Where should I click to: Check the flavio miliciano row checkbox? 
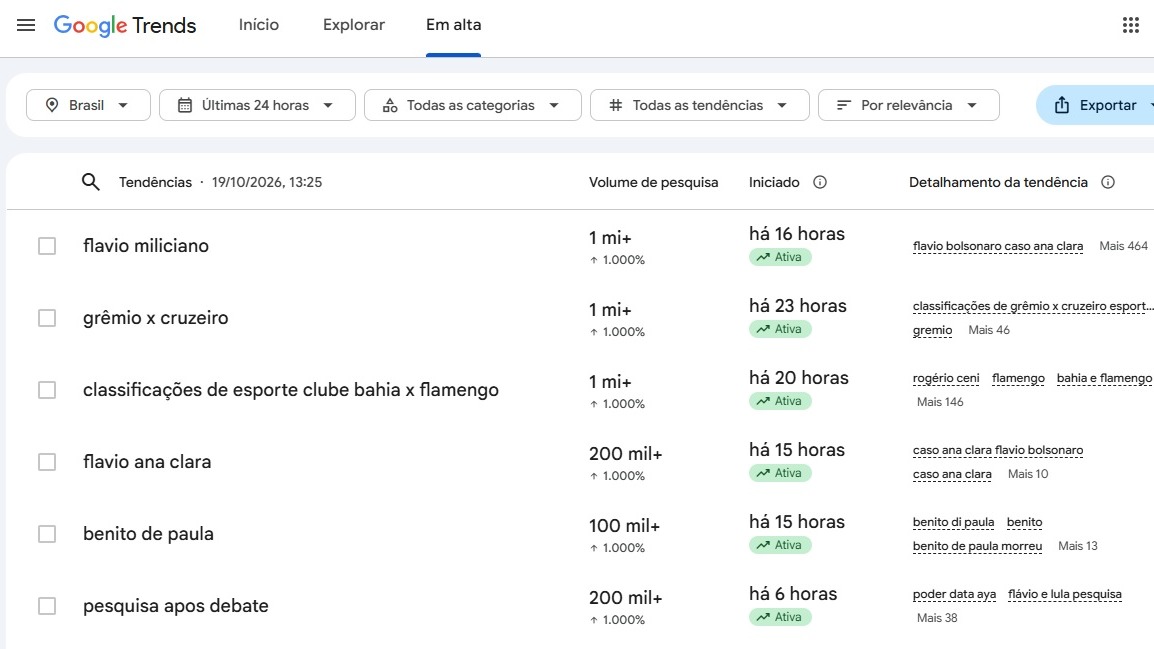tap(47, 246)
